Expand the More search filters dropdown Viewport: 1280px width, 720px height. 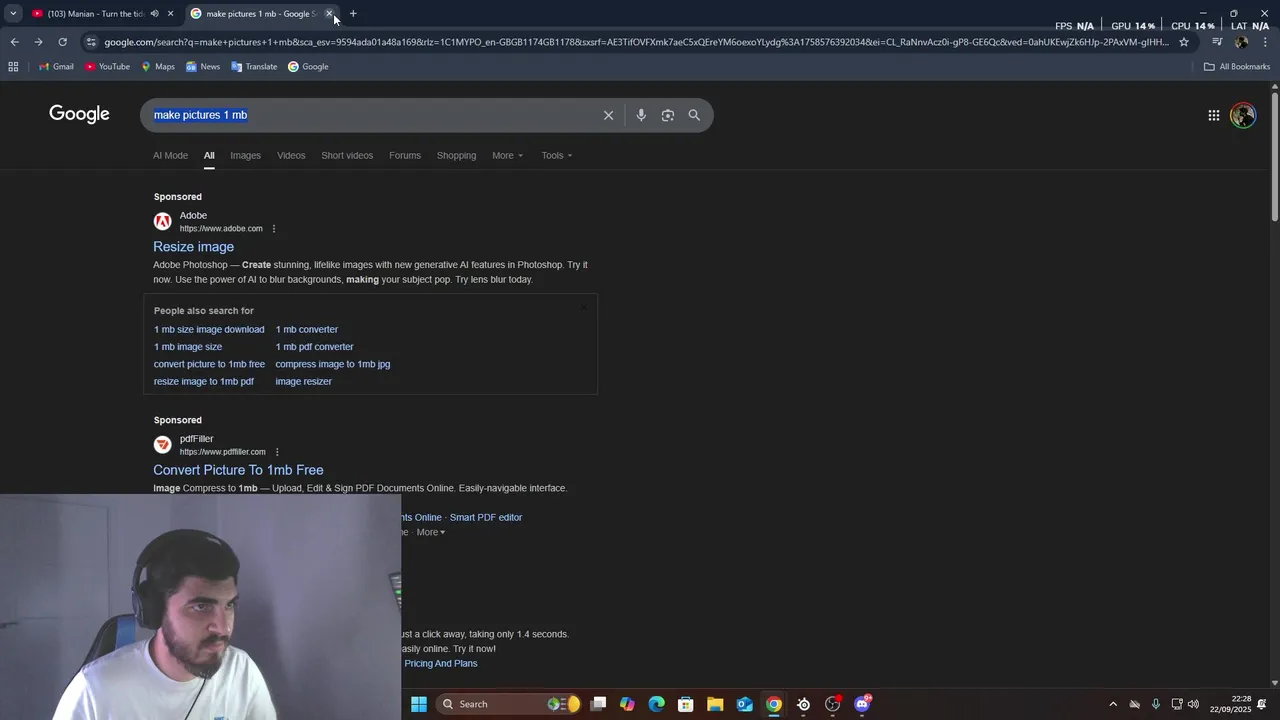[x=507, y=155]
